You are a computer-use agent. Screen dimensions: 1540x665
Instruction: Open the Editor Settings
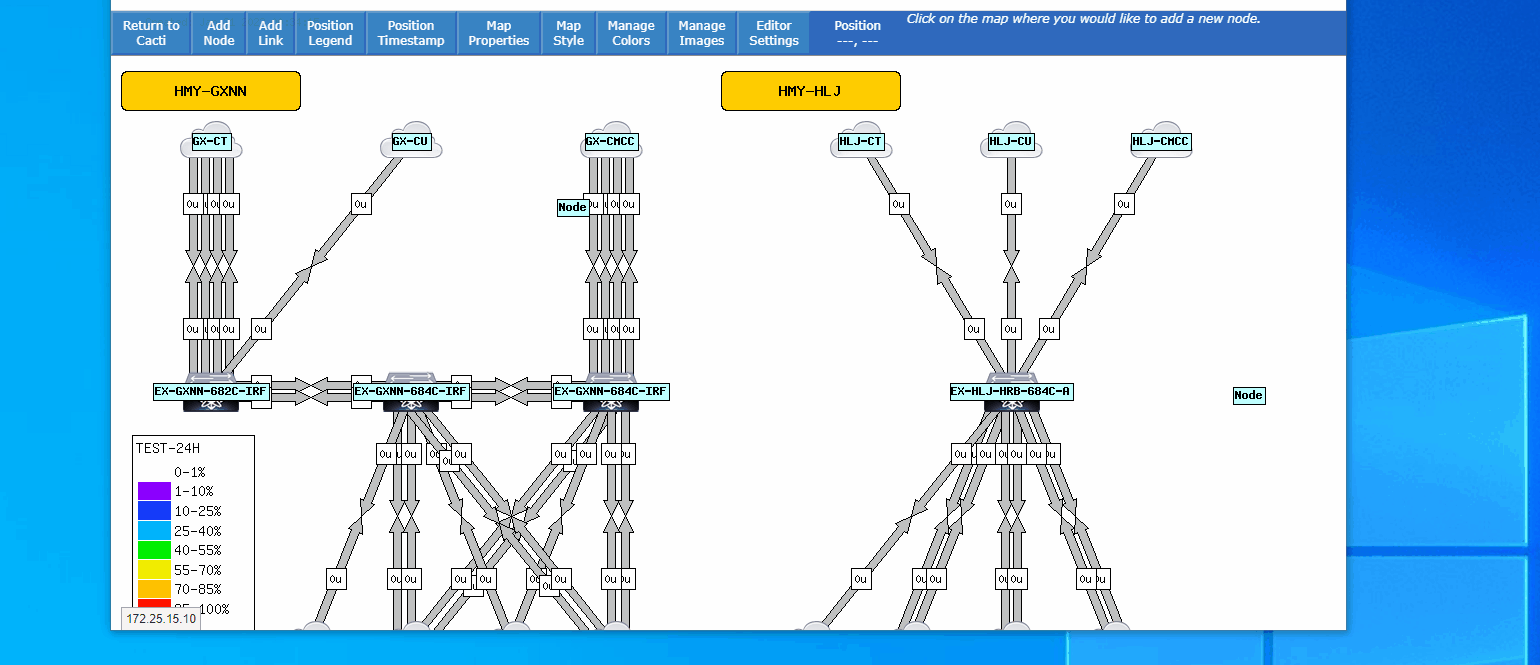(x=773, y=32)
